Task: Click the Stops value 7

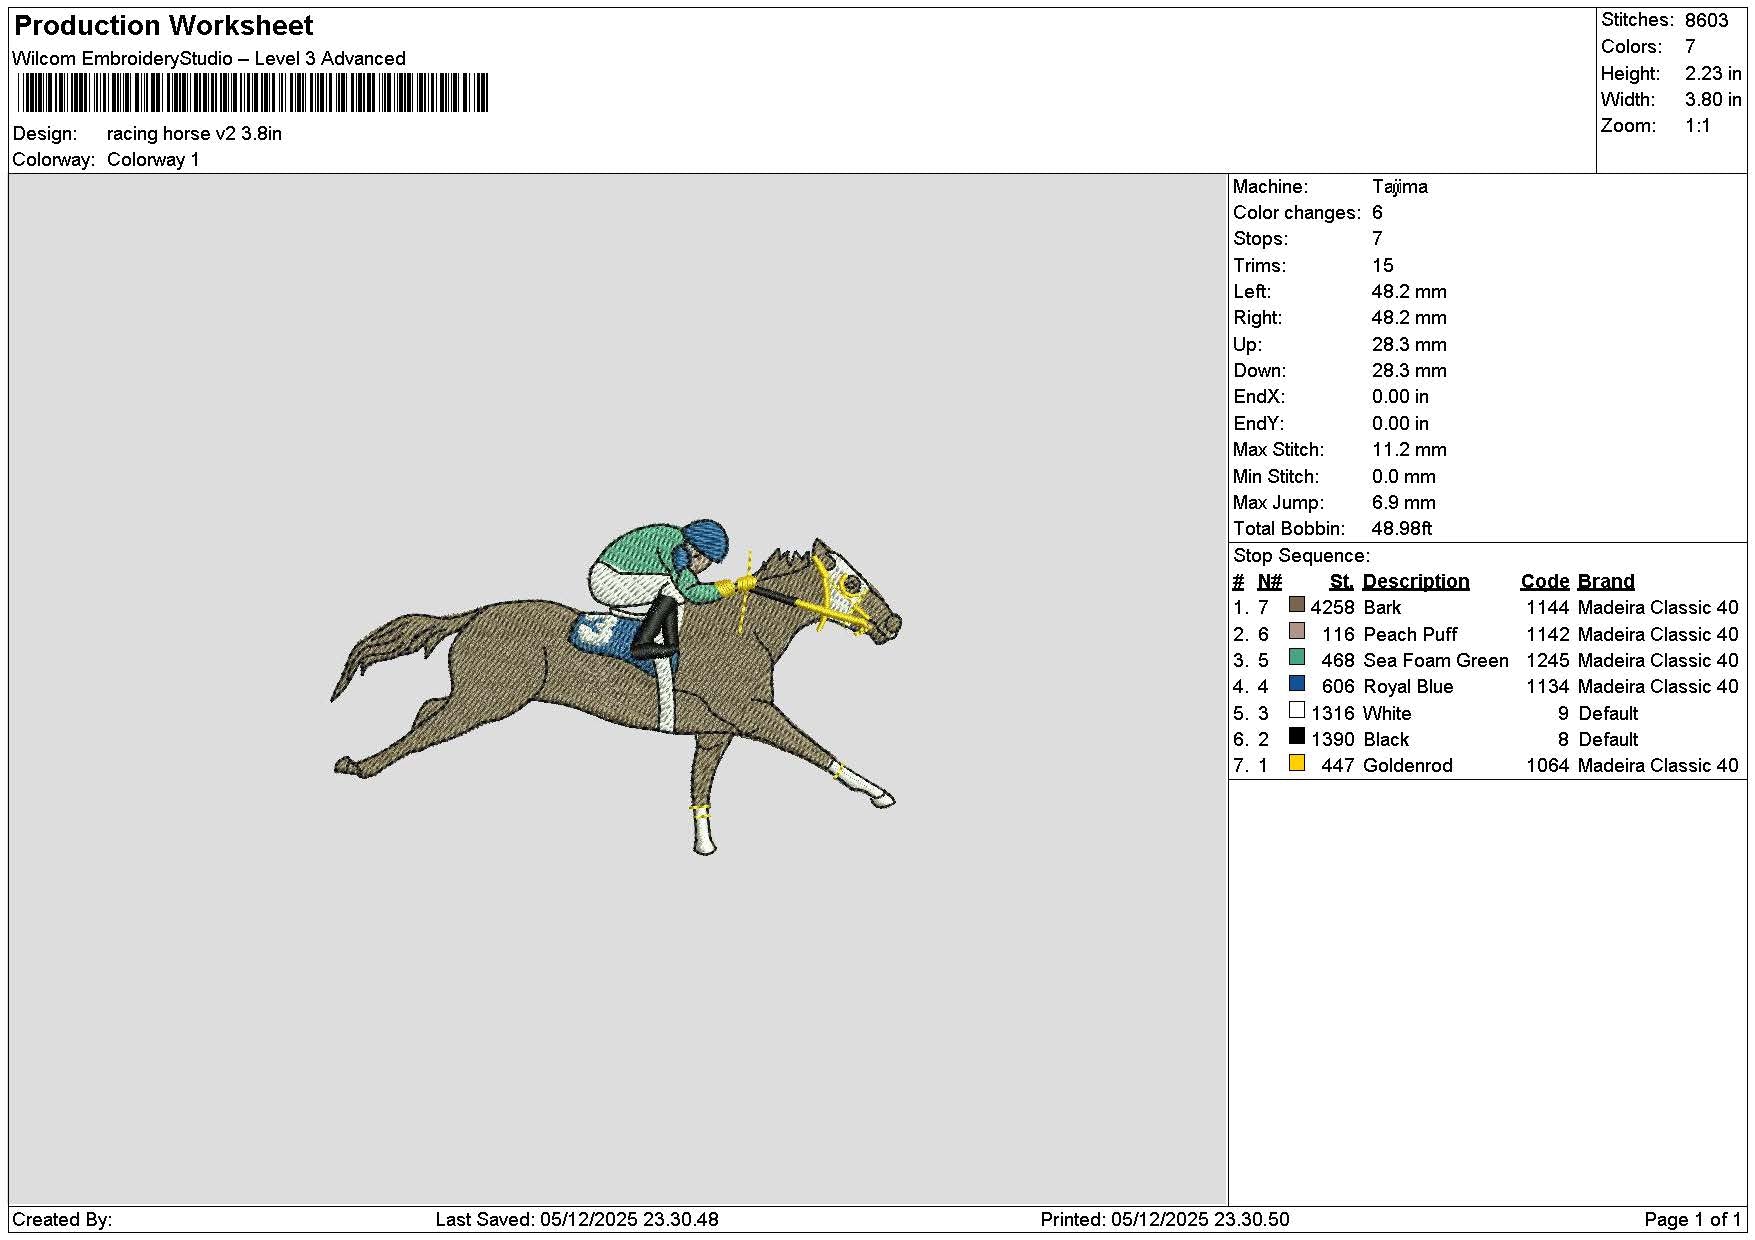Action: tap(1377, 238)
